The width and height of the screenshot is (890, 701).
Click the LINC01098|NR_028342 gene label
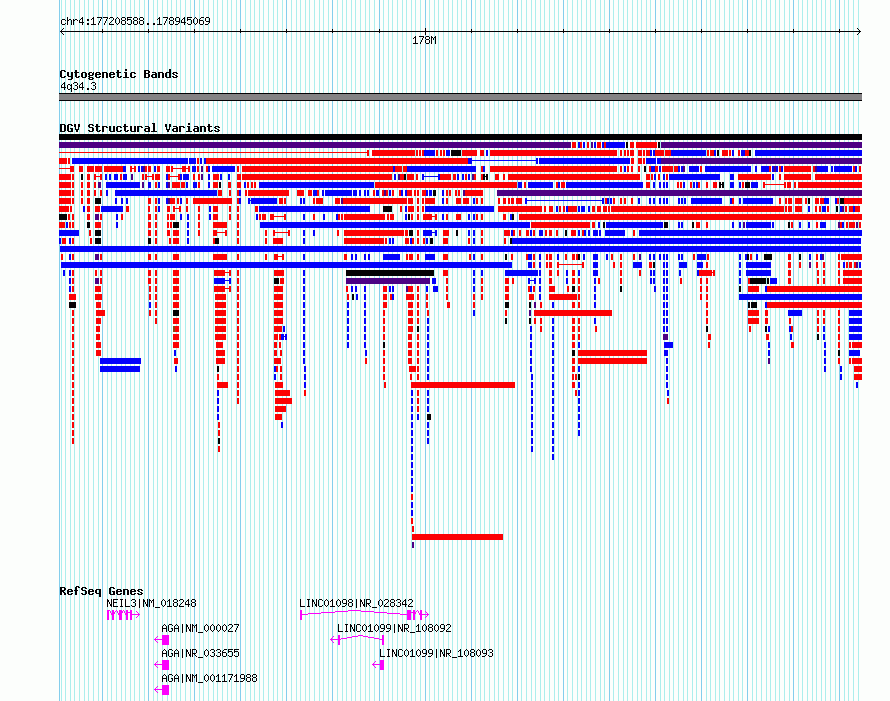356,603
